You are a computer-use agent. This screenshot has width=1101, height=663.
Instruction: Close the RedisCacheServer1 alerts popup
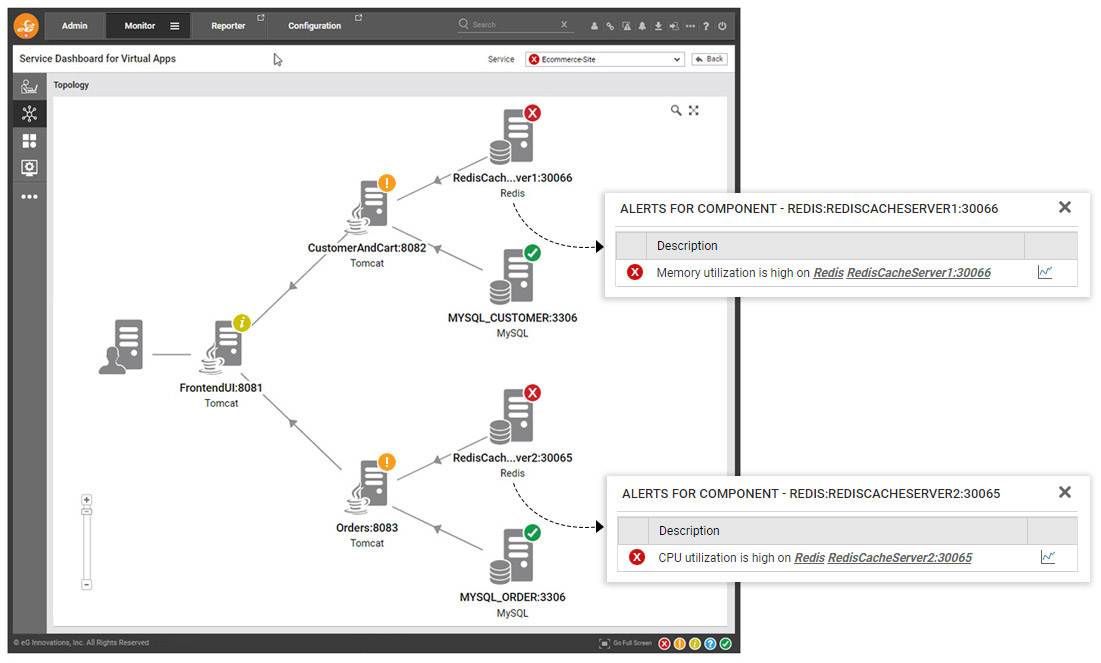click(1065, 207)
